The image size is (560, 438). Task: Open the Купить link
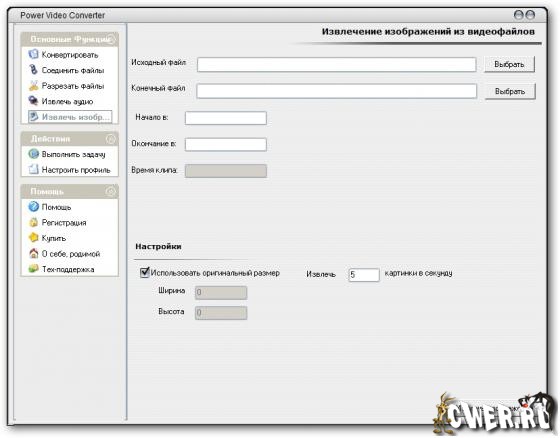click(x=54, y=238)
